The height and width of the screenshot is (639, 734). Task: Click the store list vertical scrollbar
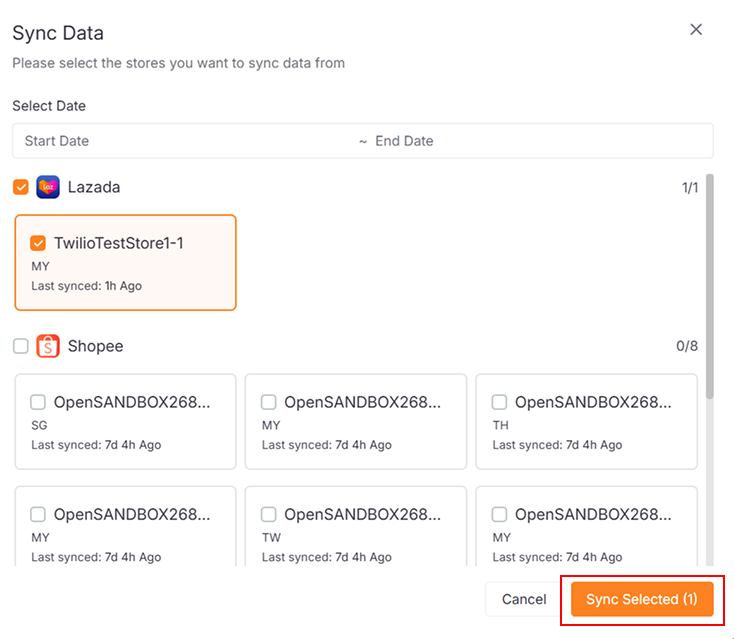click(710, 290)
